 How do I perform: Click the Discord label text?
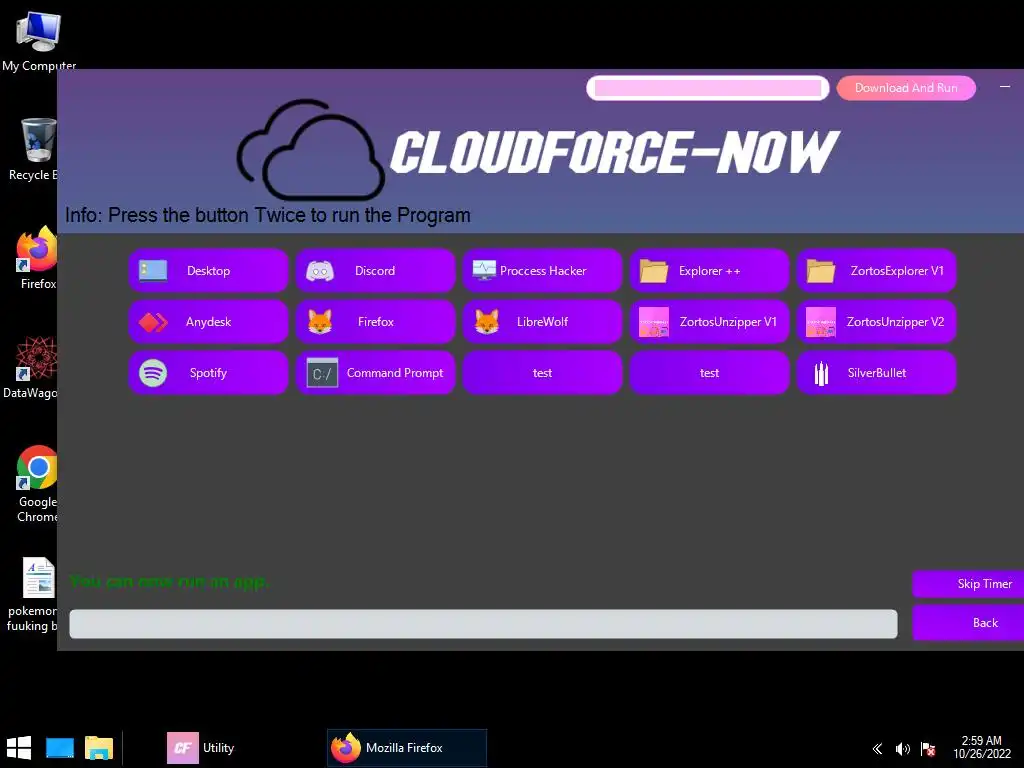click(x=375, y=270)
